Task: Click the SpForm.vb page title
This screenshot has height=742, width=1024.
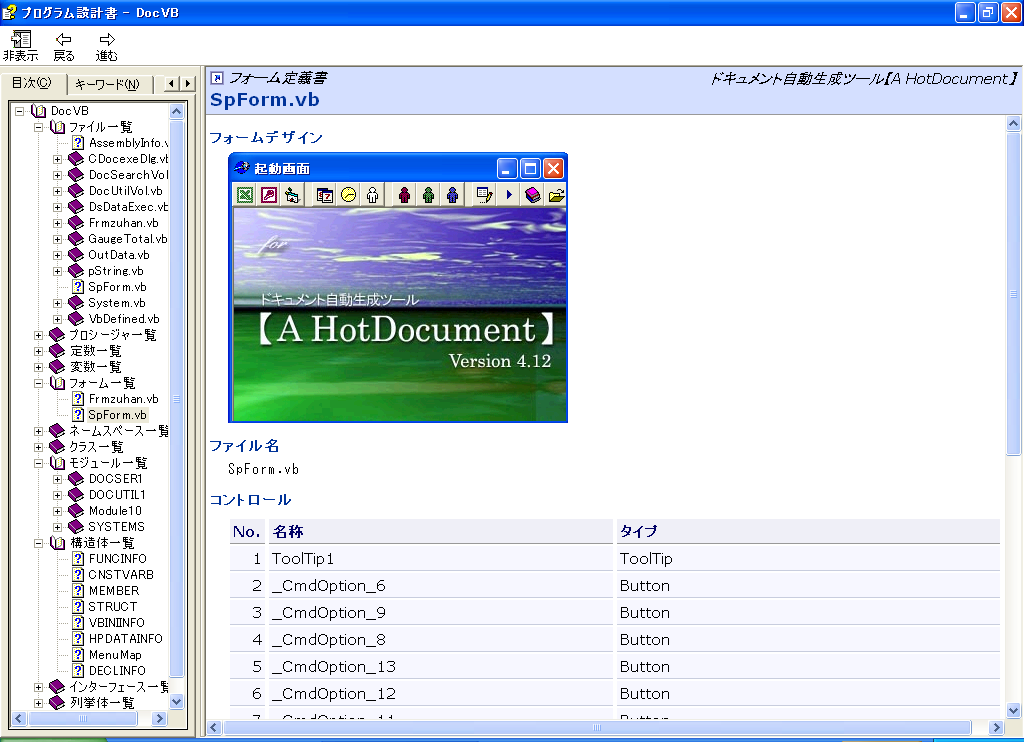Action: click(264, 100)
